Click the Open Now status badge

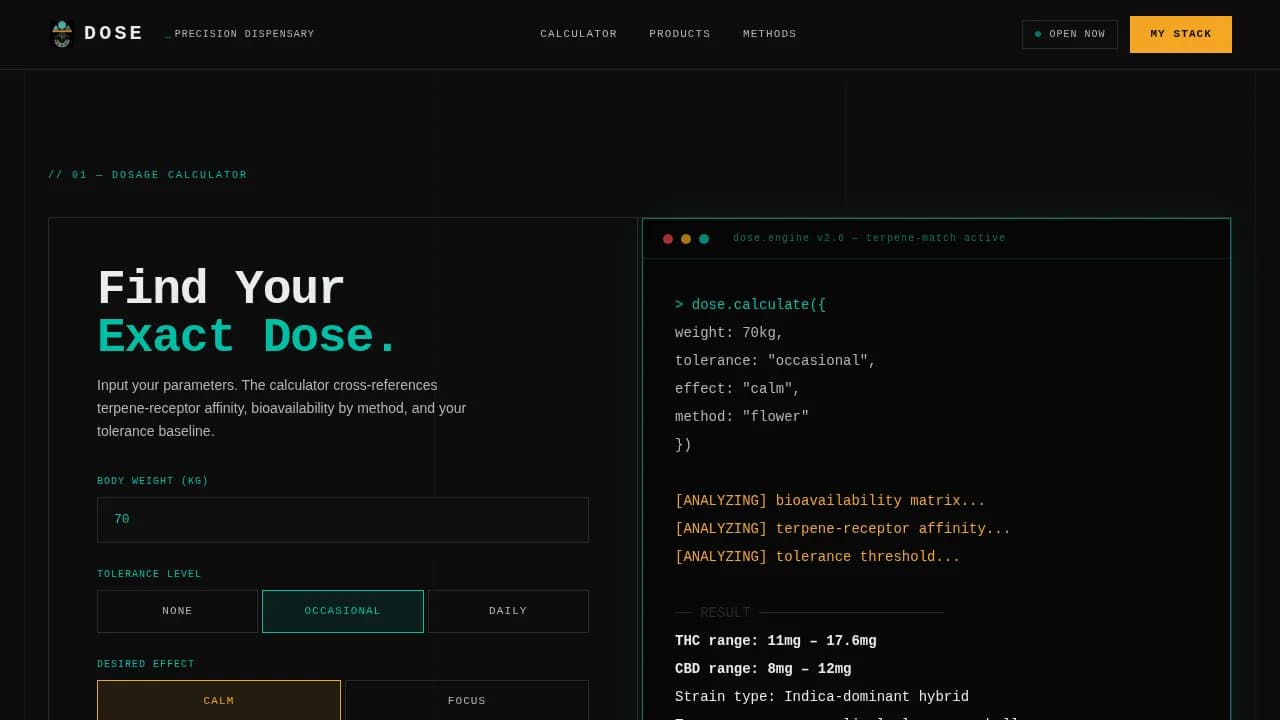1070,34
